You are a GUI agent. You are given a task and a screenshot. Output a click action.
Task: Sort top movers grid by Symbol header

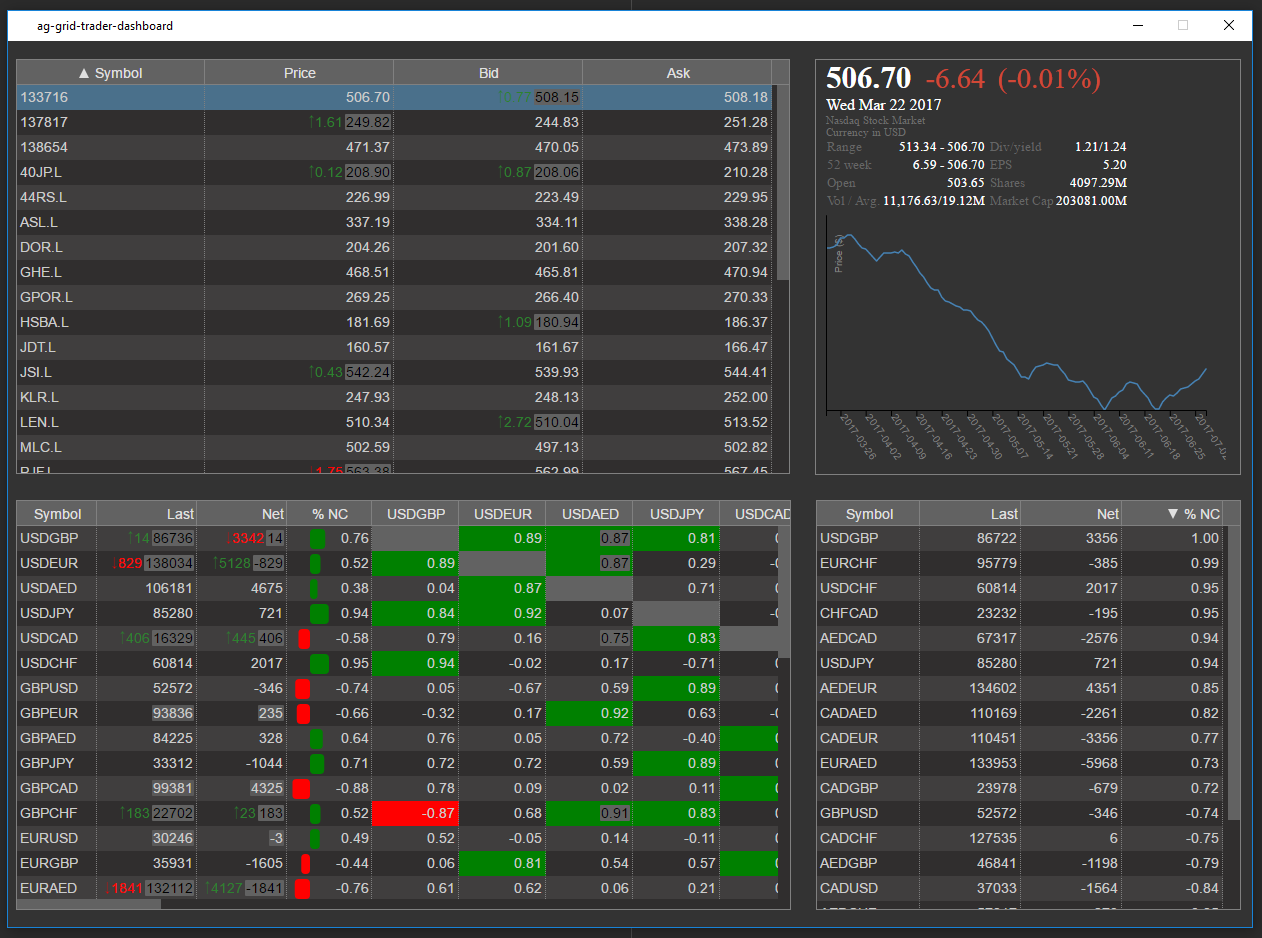click(869, 514)
